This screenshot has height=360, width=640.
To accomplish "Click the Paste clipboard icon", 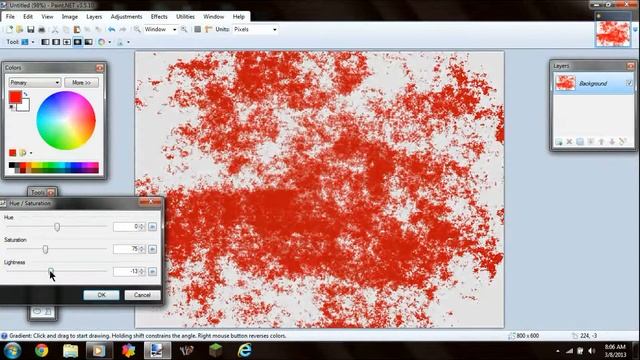I will [77, 29].
